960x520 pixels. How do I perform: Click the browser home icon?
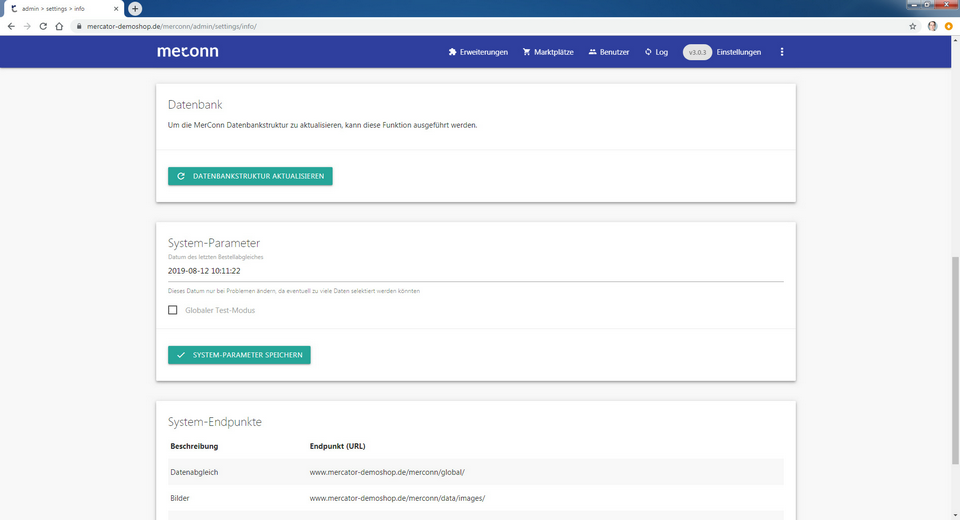click(x=59, y=26)
